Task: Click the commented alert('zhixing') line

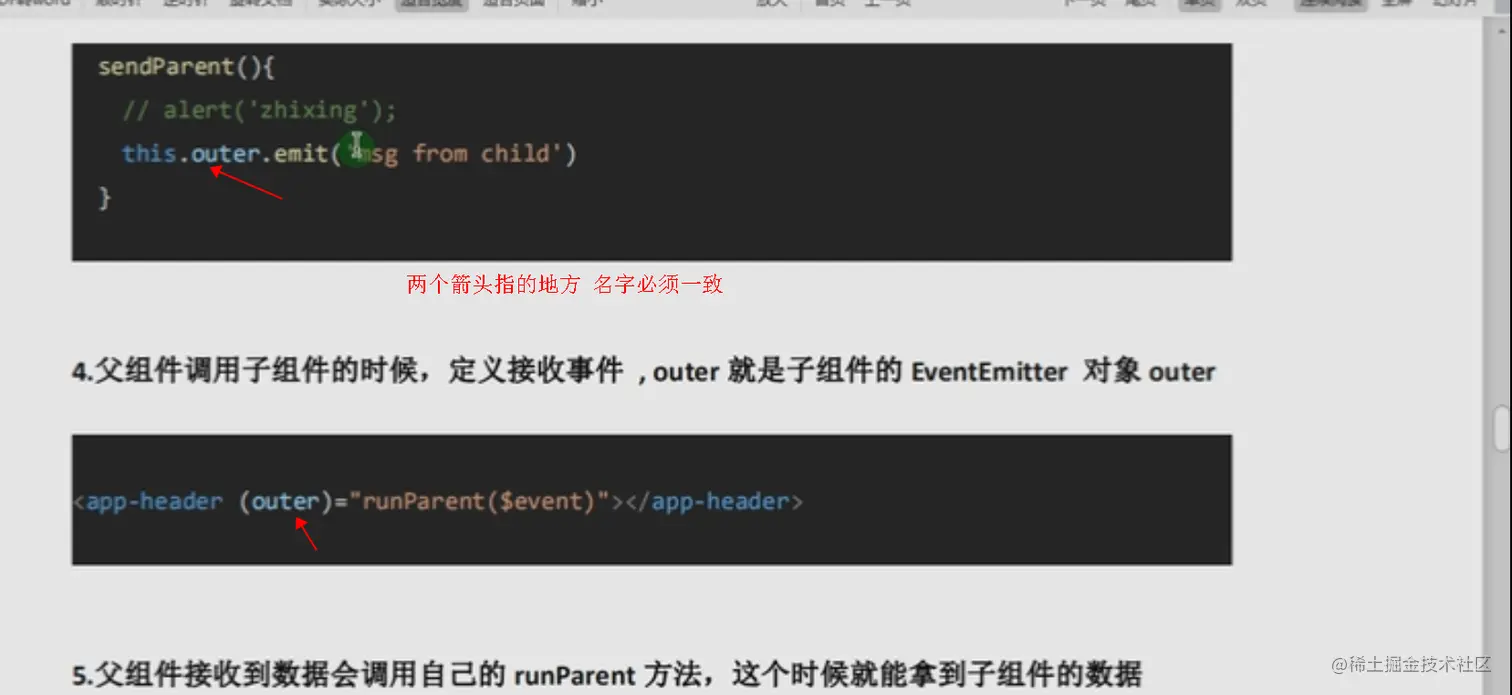Action: pos(260,110)
